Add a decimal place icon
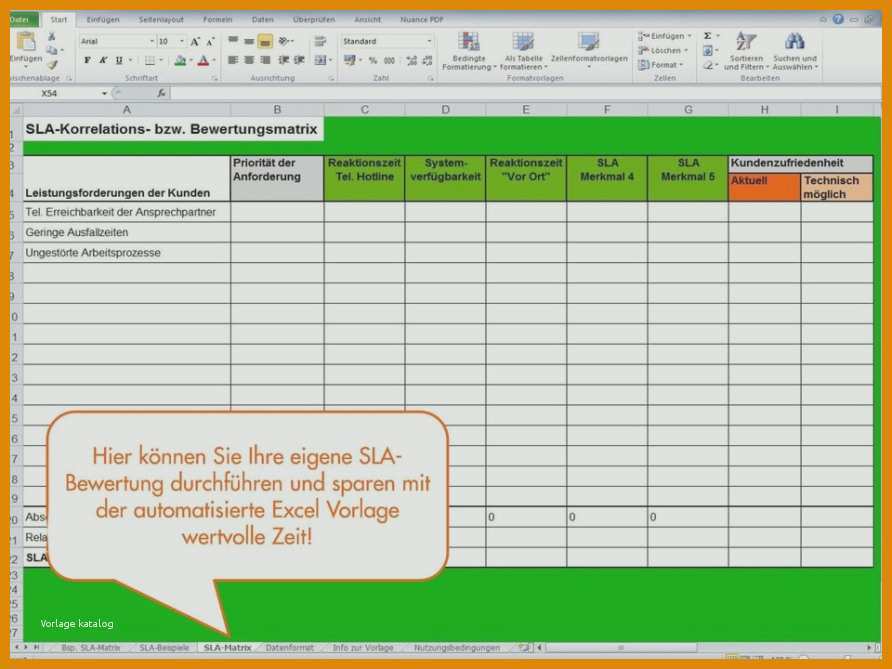 tap(411, 60)
